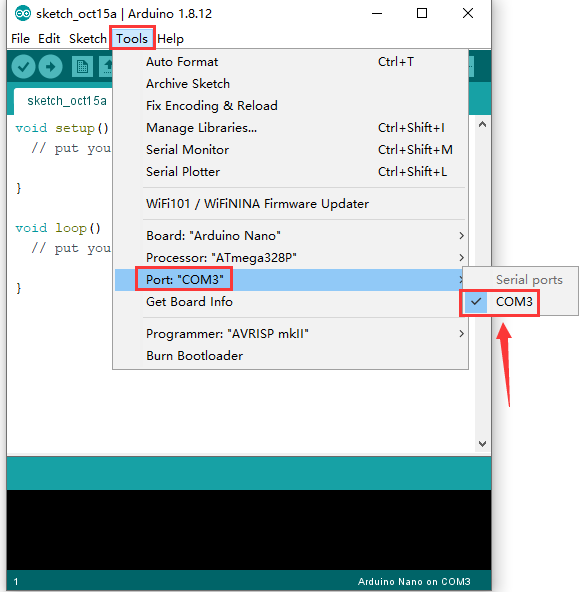The image size is (584, 592).
Task: Launch Serial Plotter from menu
Action: point(290,172)
